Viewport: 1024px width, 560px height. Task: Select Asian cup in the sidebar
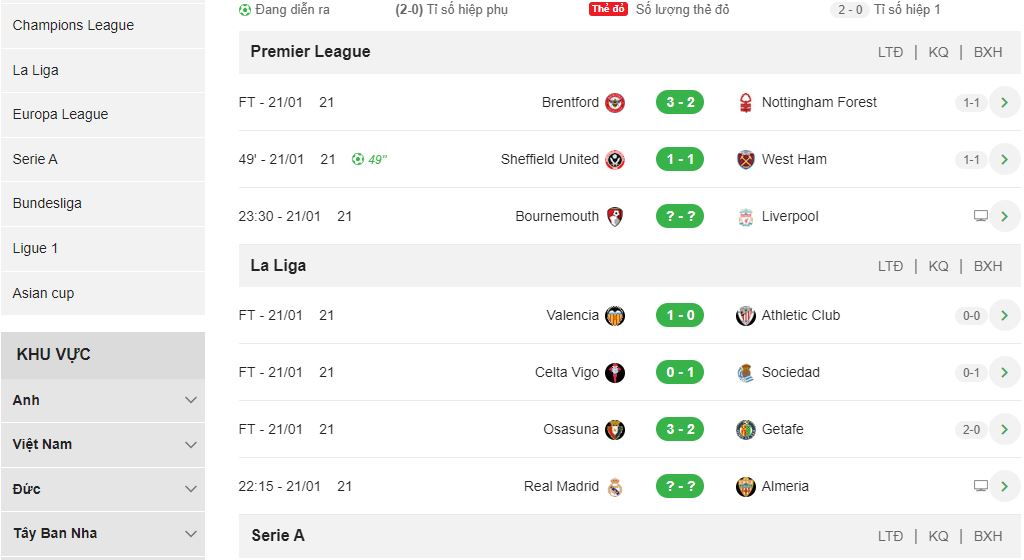click(x=43, y=293)
